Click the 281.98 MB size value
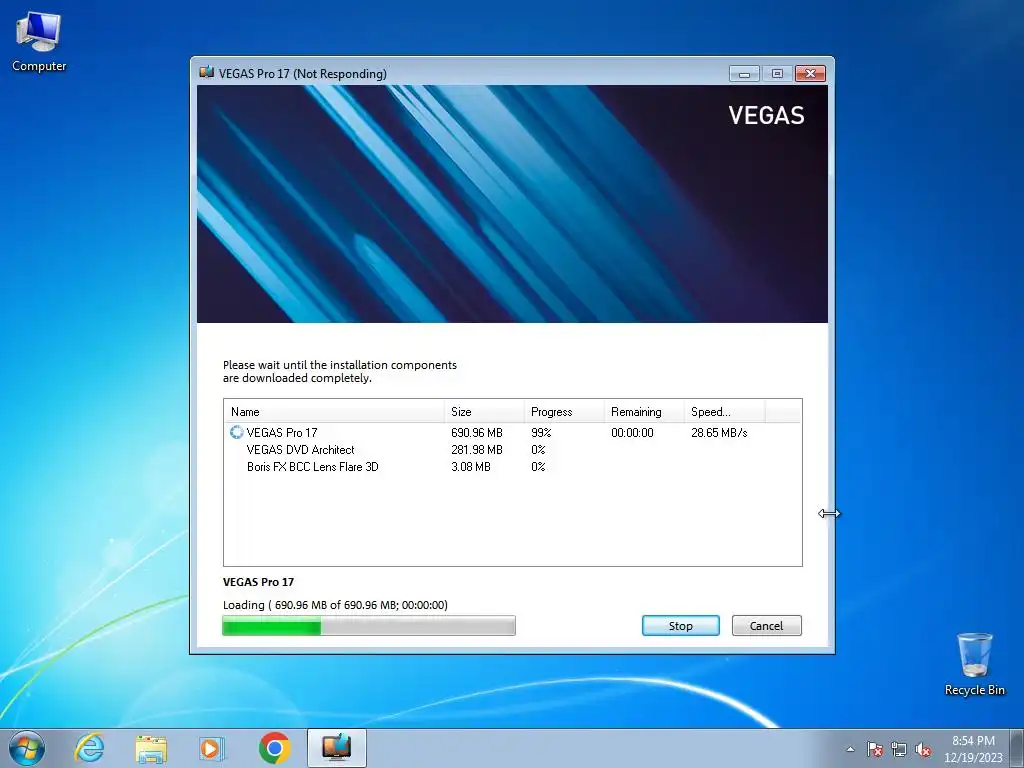This screenshot has width=1024, height=768. pyautogui.click(x=477, y=449)
